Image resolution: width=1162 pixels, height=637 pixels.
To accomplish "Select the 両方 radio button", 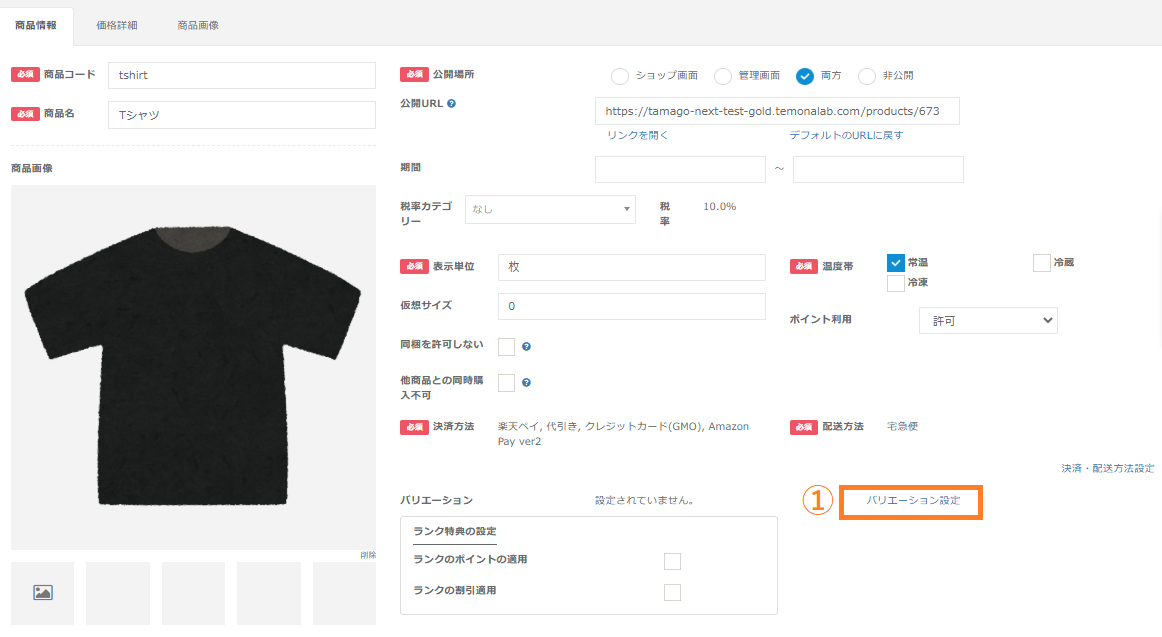I will 805,76.
